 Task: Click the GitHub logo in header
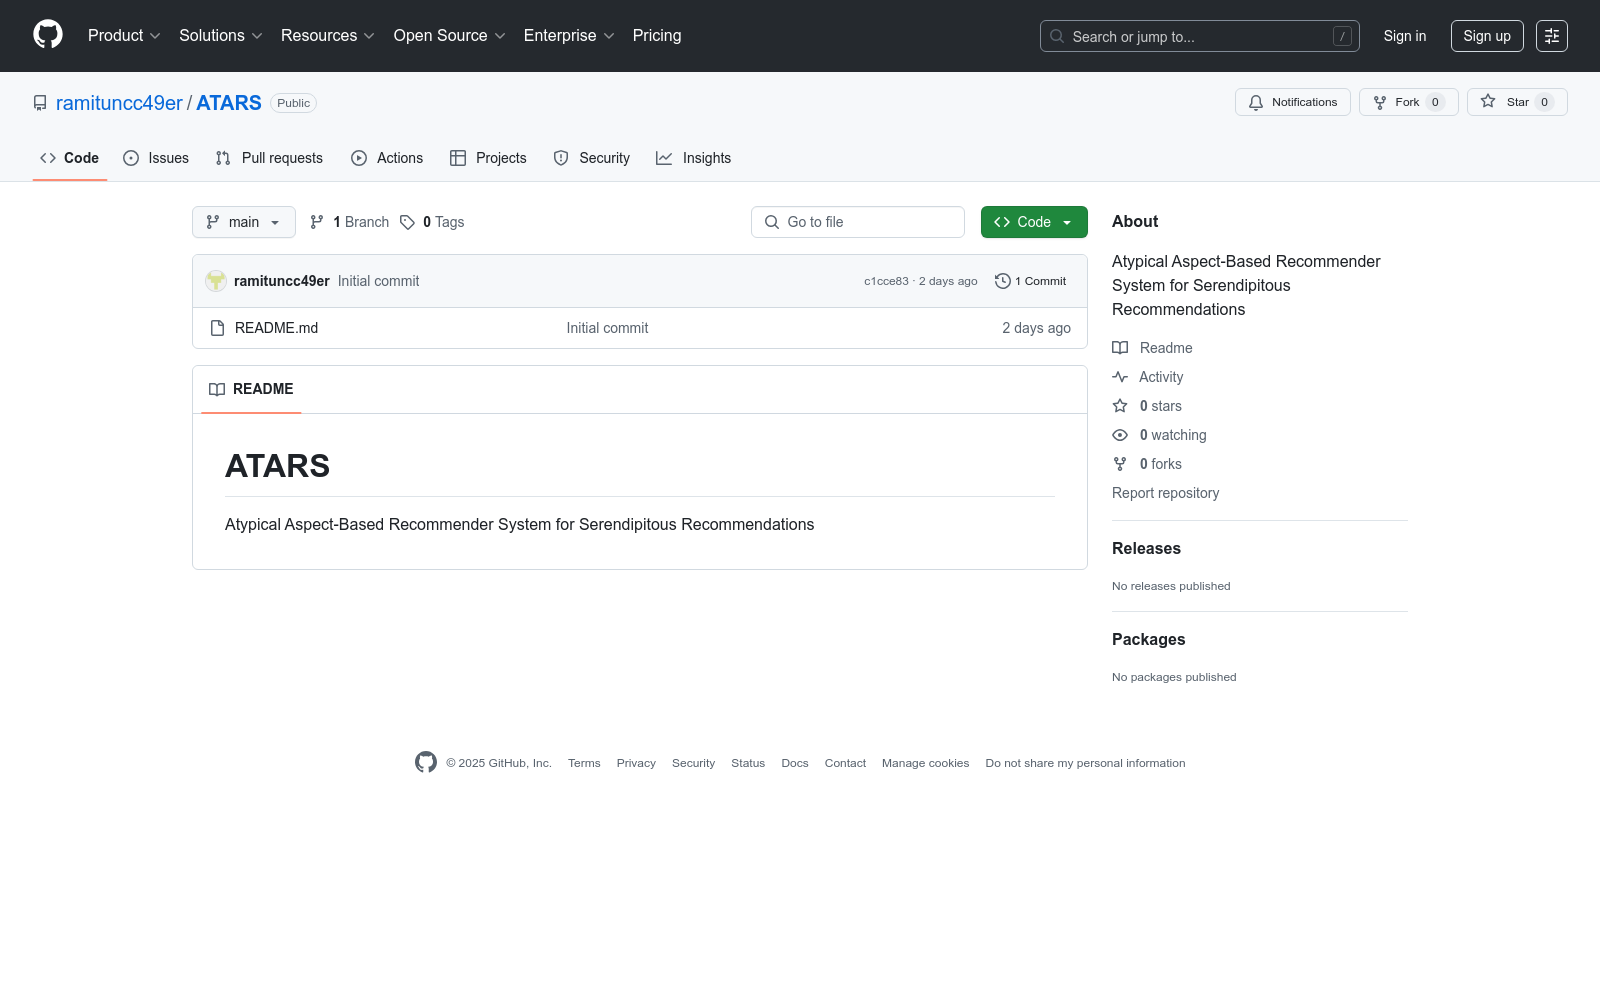tap(48, 35)
